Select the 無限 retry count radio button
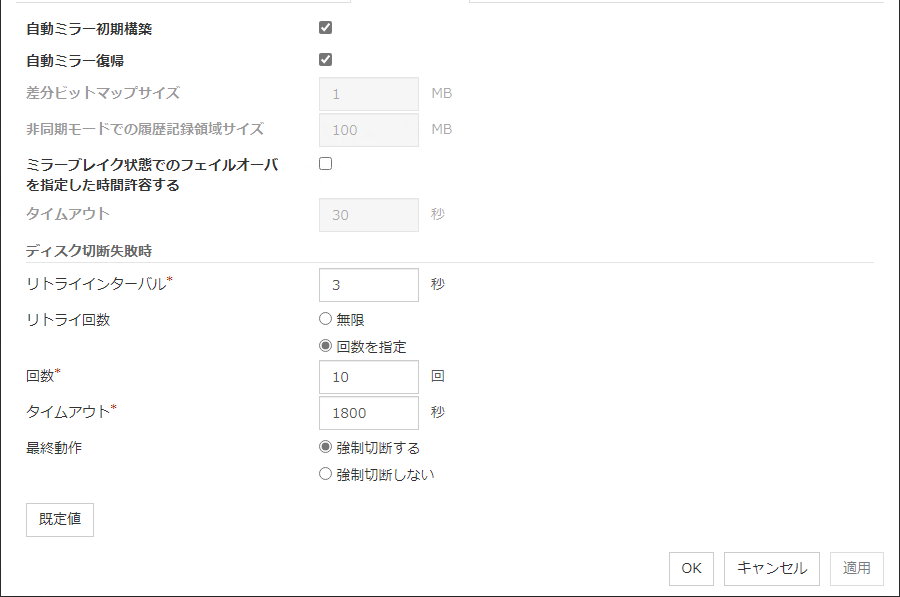900x597 pixels. [325, 319]
